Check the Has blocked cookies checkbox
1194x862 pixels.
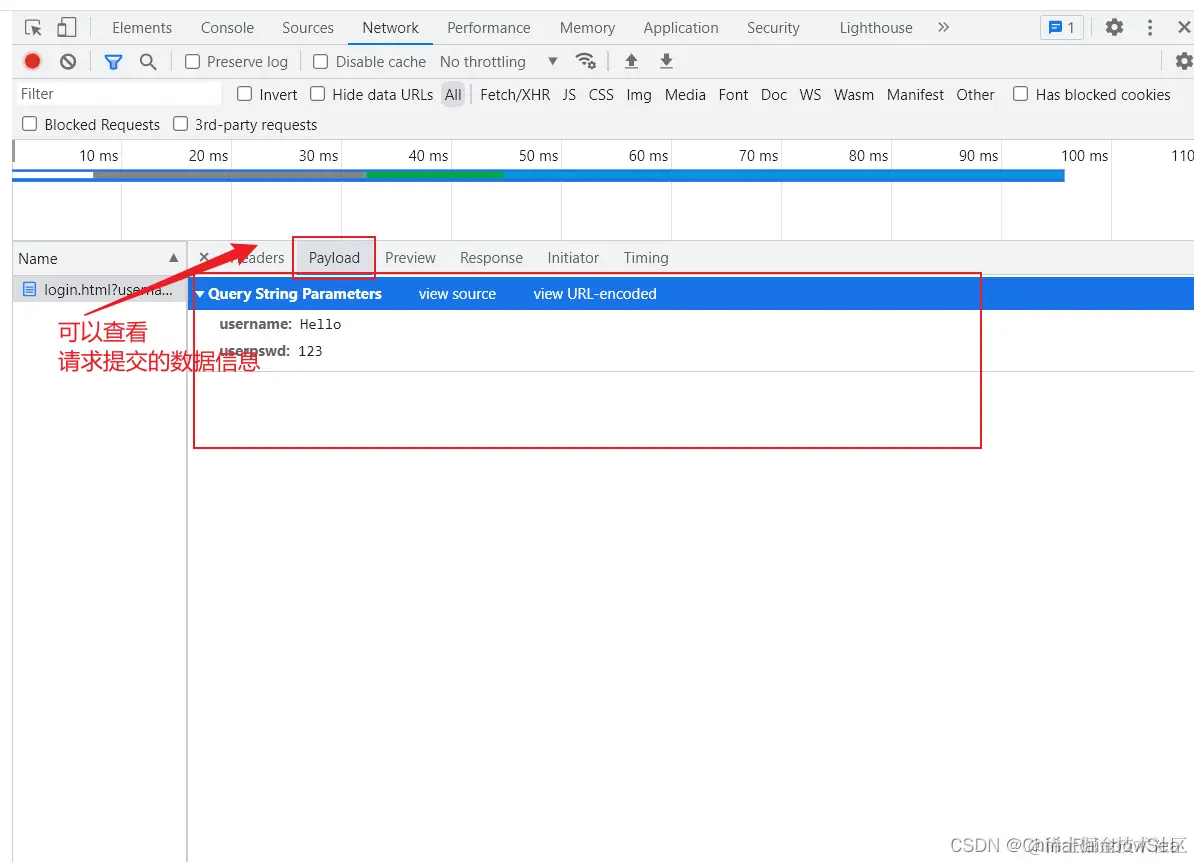[1020, 94]
